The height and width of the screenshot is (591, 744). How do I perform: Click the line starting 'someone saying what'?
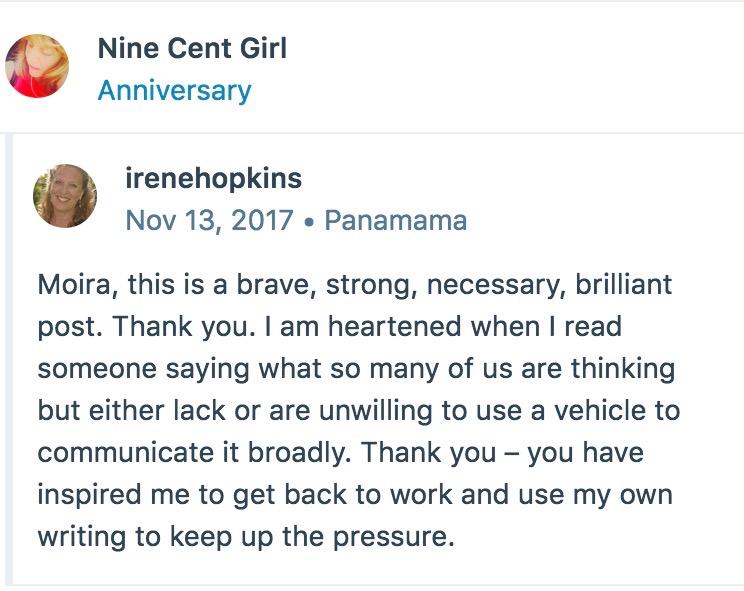355,369
